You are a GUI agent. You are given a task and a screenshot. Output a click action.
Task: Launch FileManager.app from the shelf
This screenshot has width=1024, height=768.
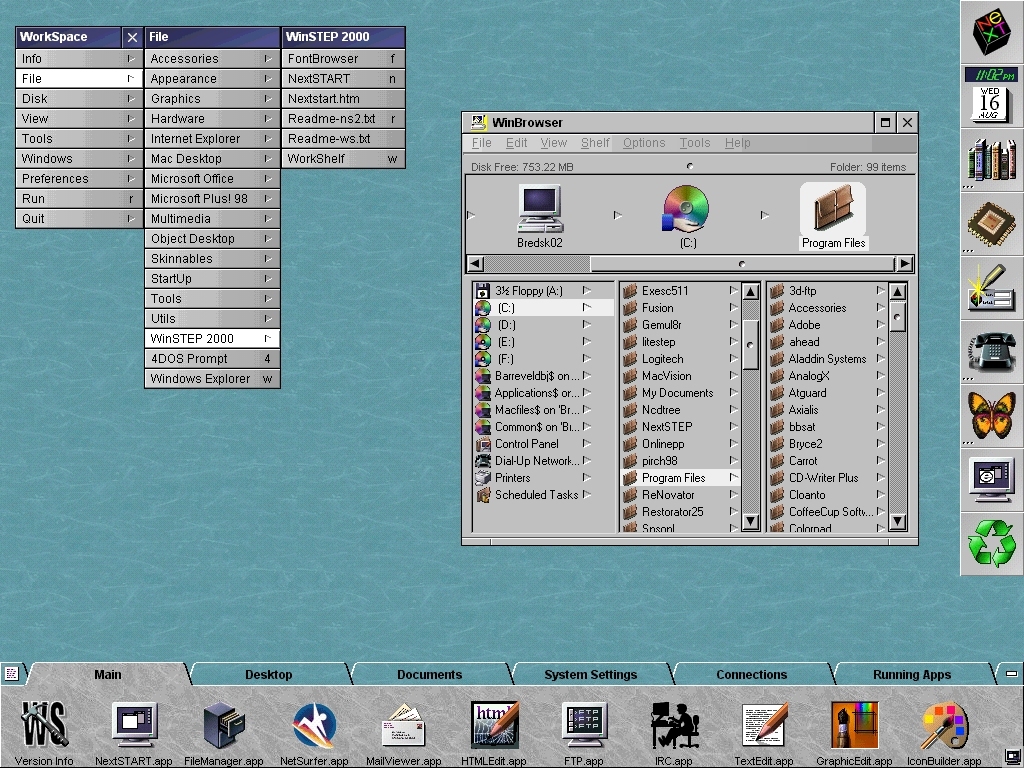[224, 733]
